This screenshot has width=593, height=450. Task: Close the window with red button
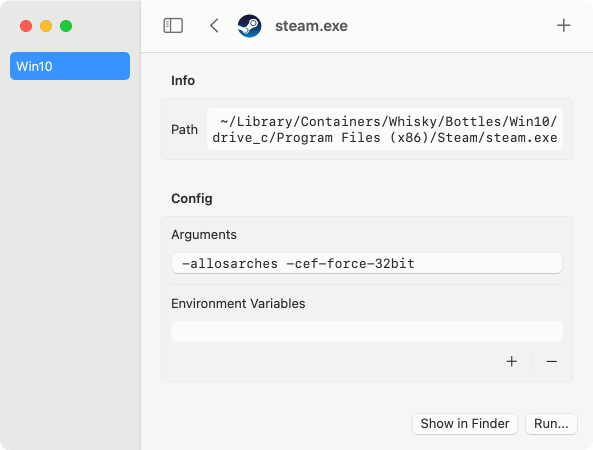26,26
